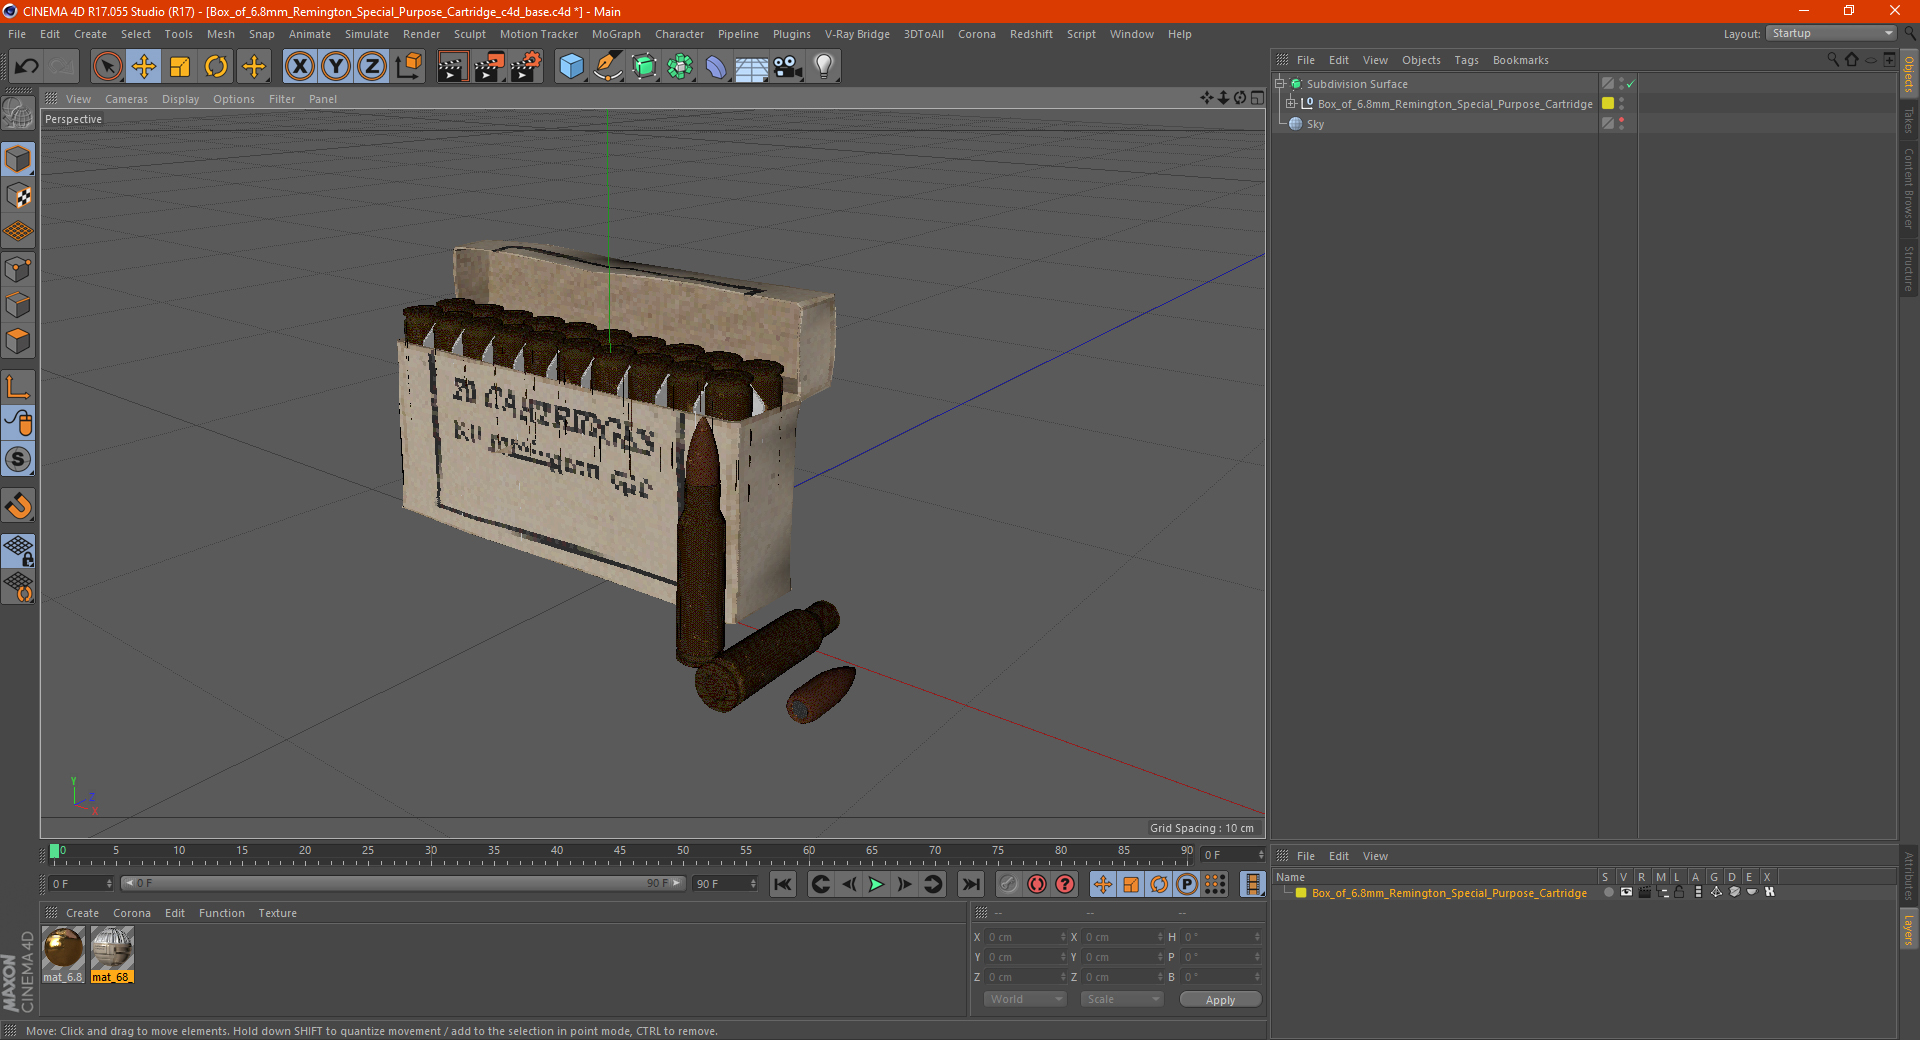Viewport: 1920px width, 1040px height.
Task: Switch to Polygons mode
Action: [18, 341]
